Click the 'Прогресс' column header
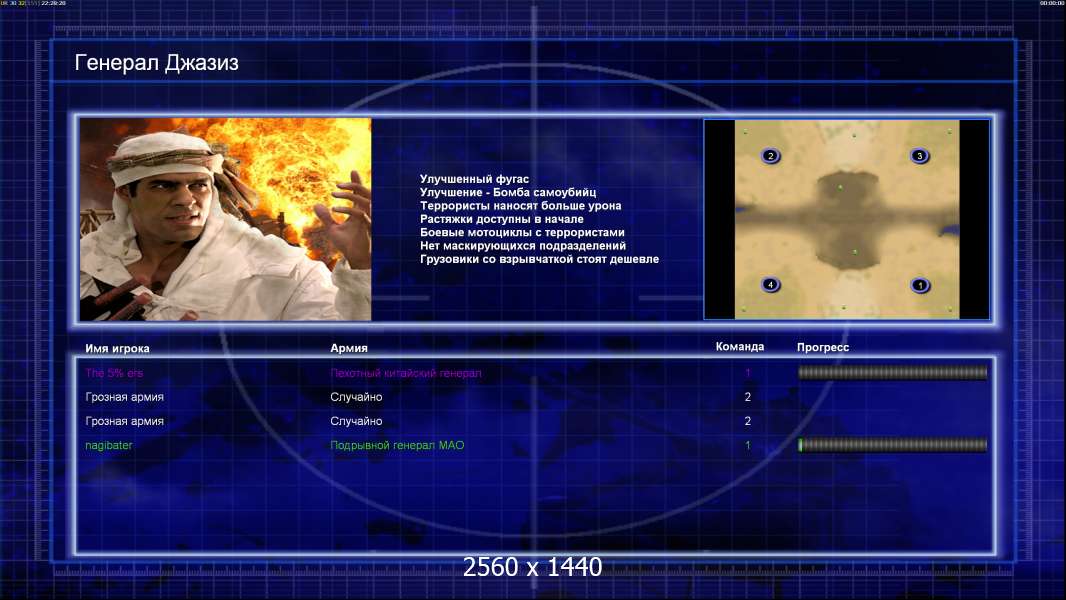Screen dimensions: 1066x600 click(x=823, y=347)
